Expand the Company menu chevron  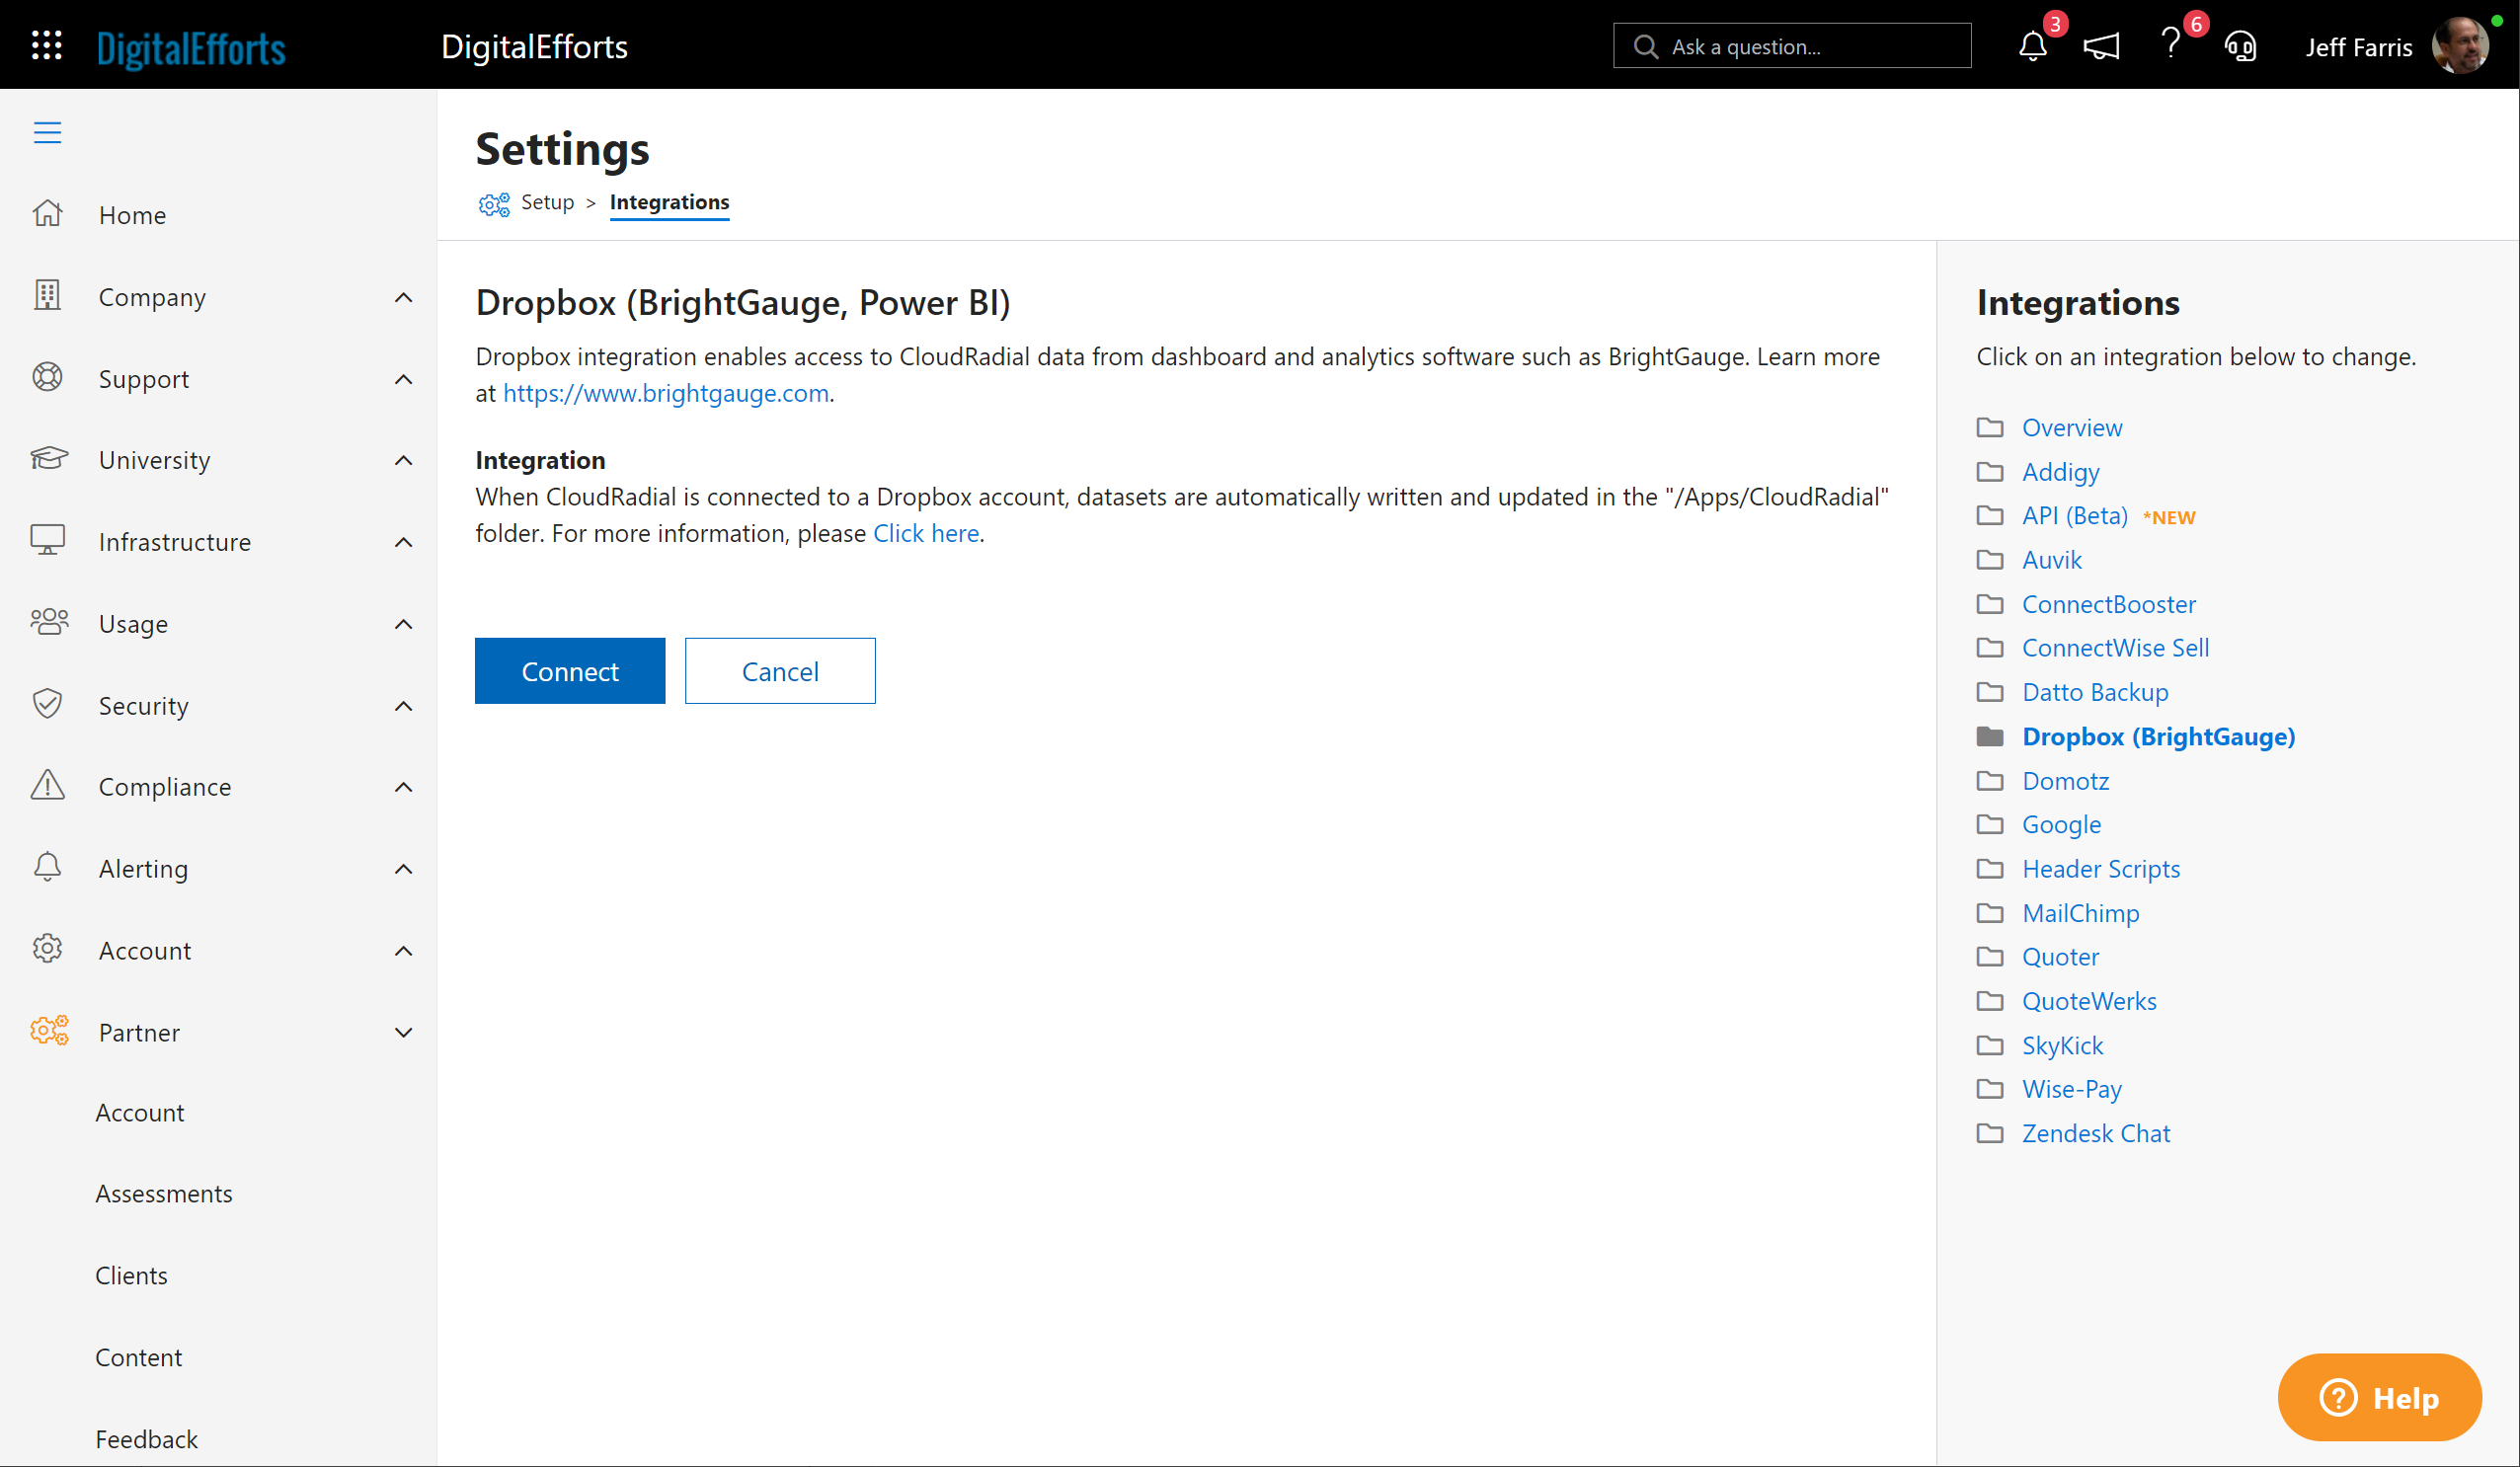[403, 297]
